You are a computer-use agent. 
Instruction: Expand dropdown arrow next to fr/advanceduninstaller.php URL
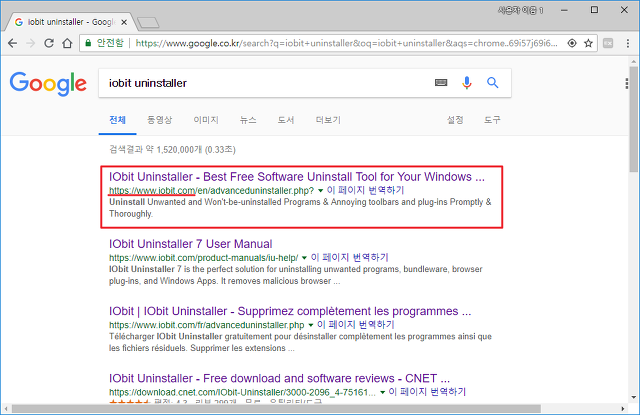[x=311, y=325]
